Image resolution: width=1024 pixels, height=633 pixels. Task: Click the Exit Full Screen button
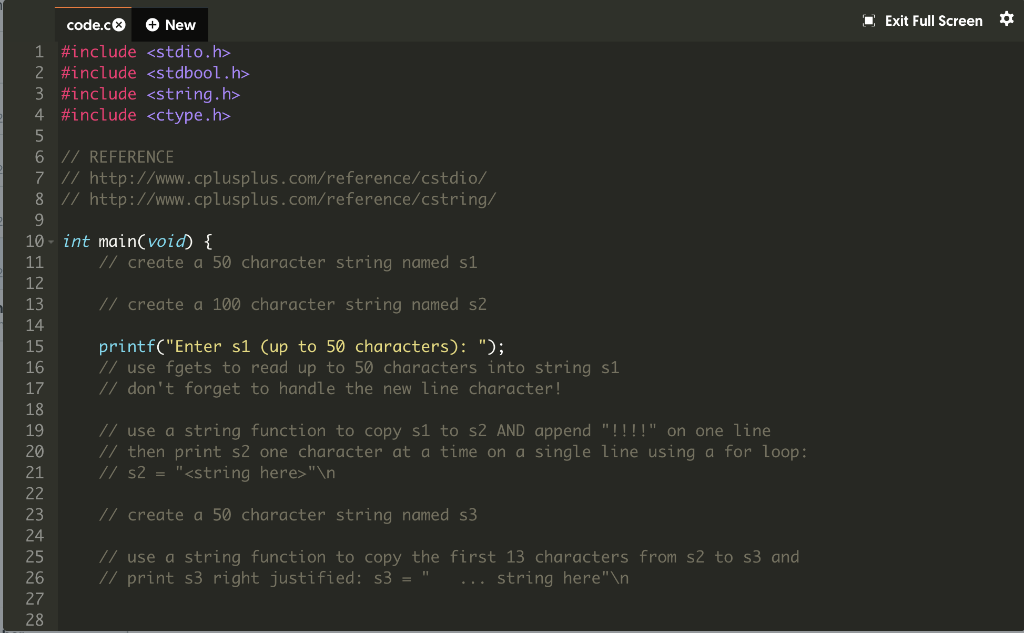click(x=922, y=19)
